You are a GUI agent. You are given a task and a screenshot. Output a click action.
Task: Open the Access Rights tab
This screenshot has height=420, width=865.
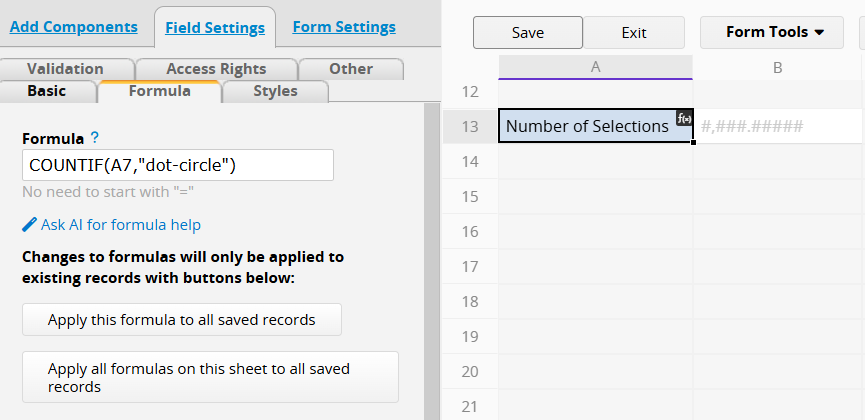(216, 69)
